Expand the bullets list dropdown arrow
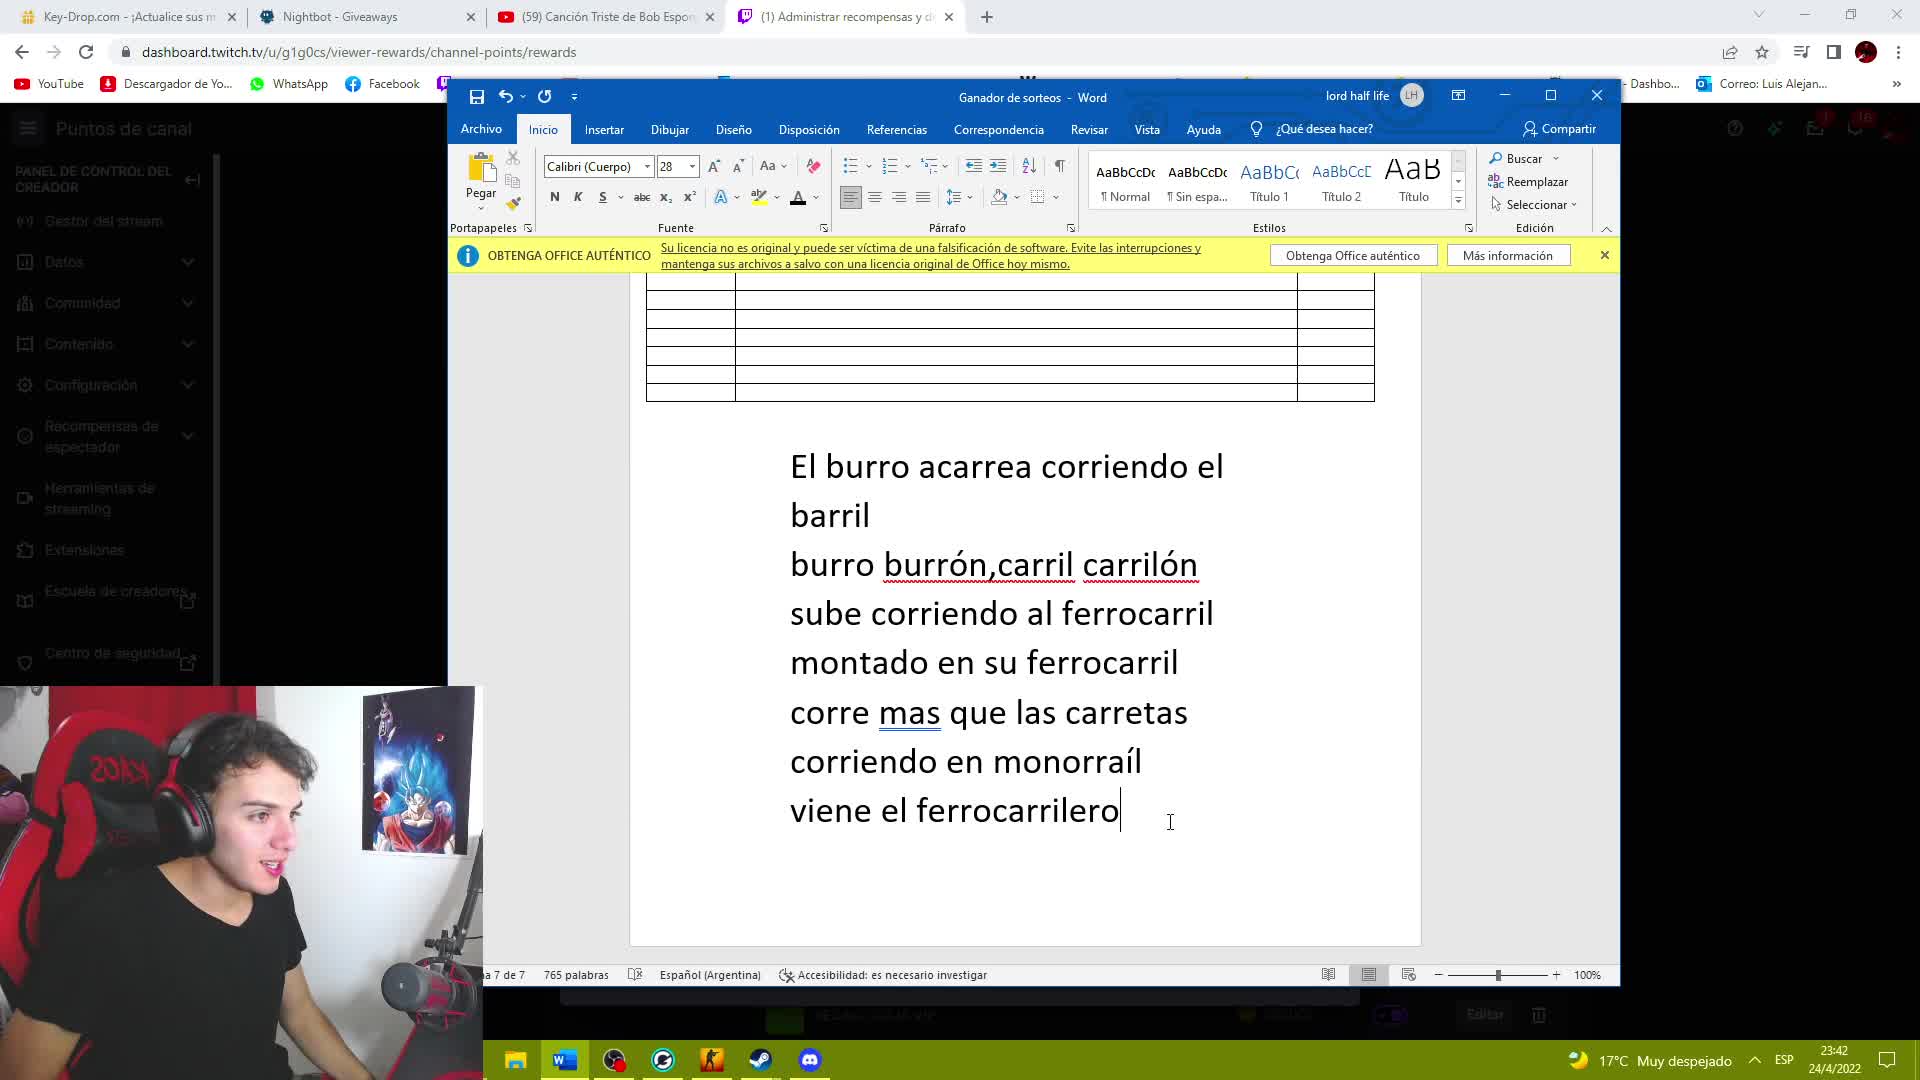The image size is (1920, 1080). pos(868,167)
